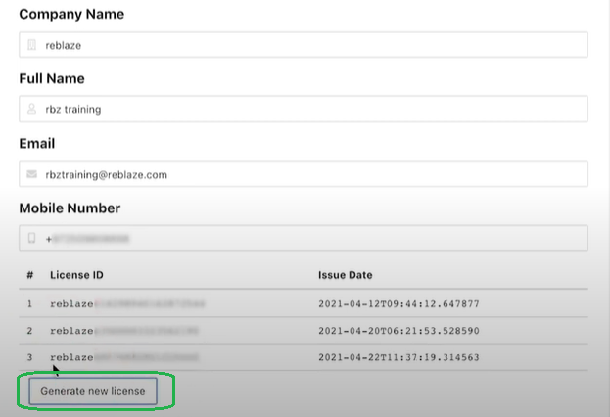Click issue date 2021-04-20T06:21:53.528590
The width and height of the screenshot is (610, 417).
[399, 330]
